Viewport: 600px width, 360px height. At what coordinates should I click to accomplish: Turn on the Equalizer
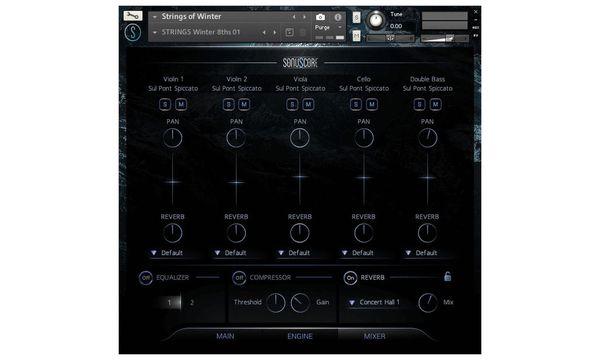[146, 278]
